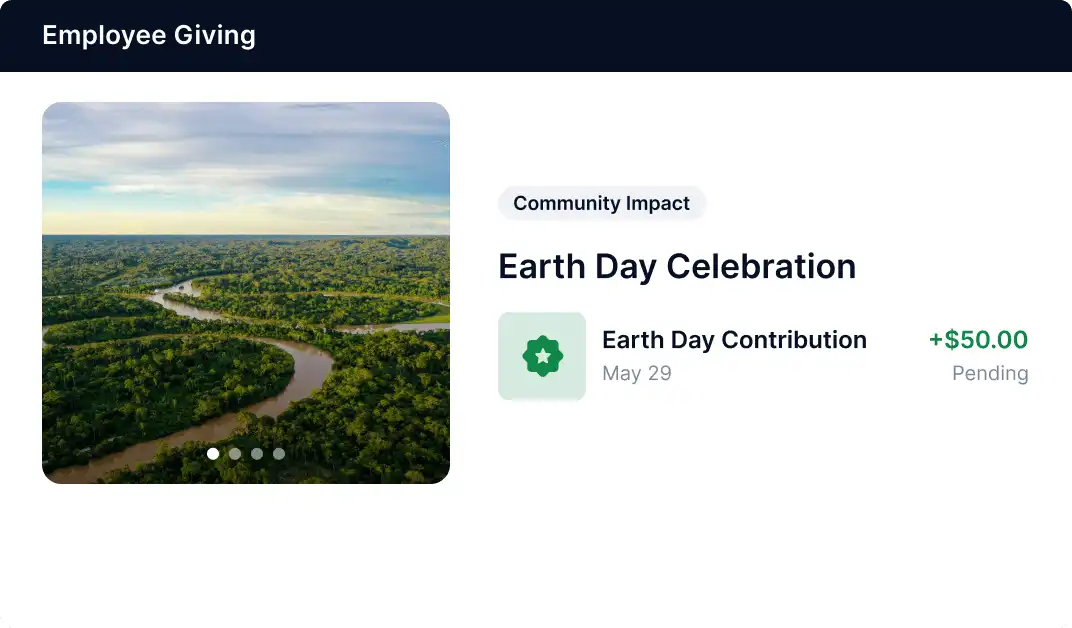Click the May 29 date text
Viewport: 1072px width, 628px height.
637,373
